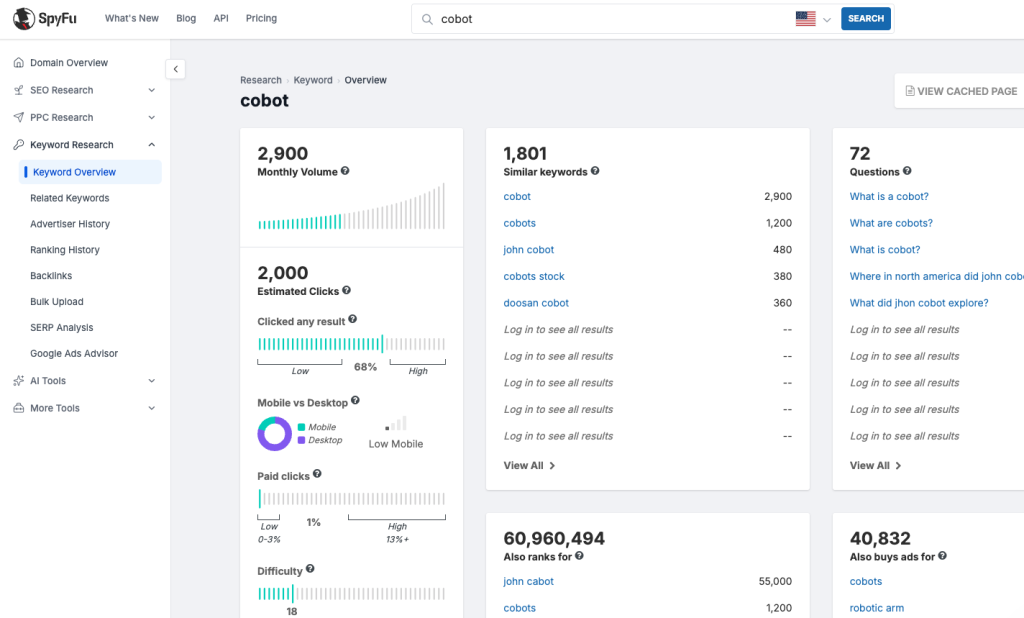The width and height of the screenshot is (1024, 618).
Task: Click the help icon beside Difficulty
Action: (310, 570)
